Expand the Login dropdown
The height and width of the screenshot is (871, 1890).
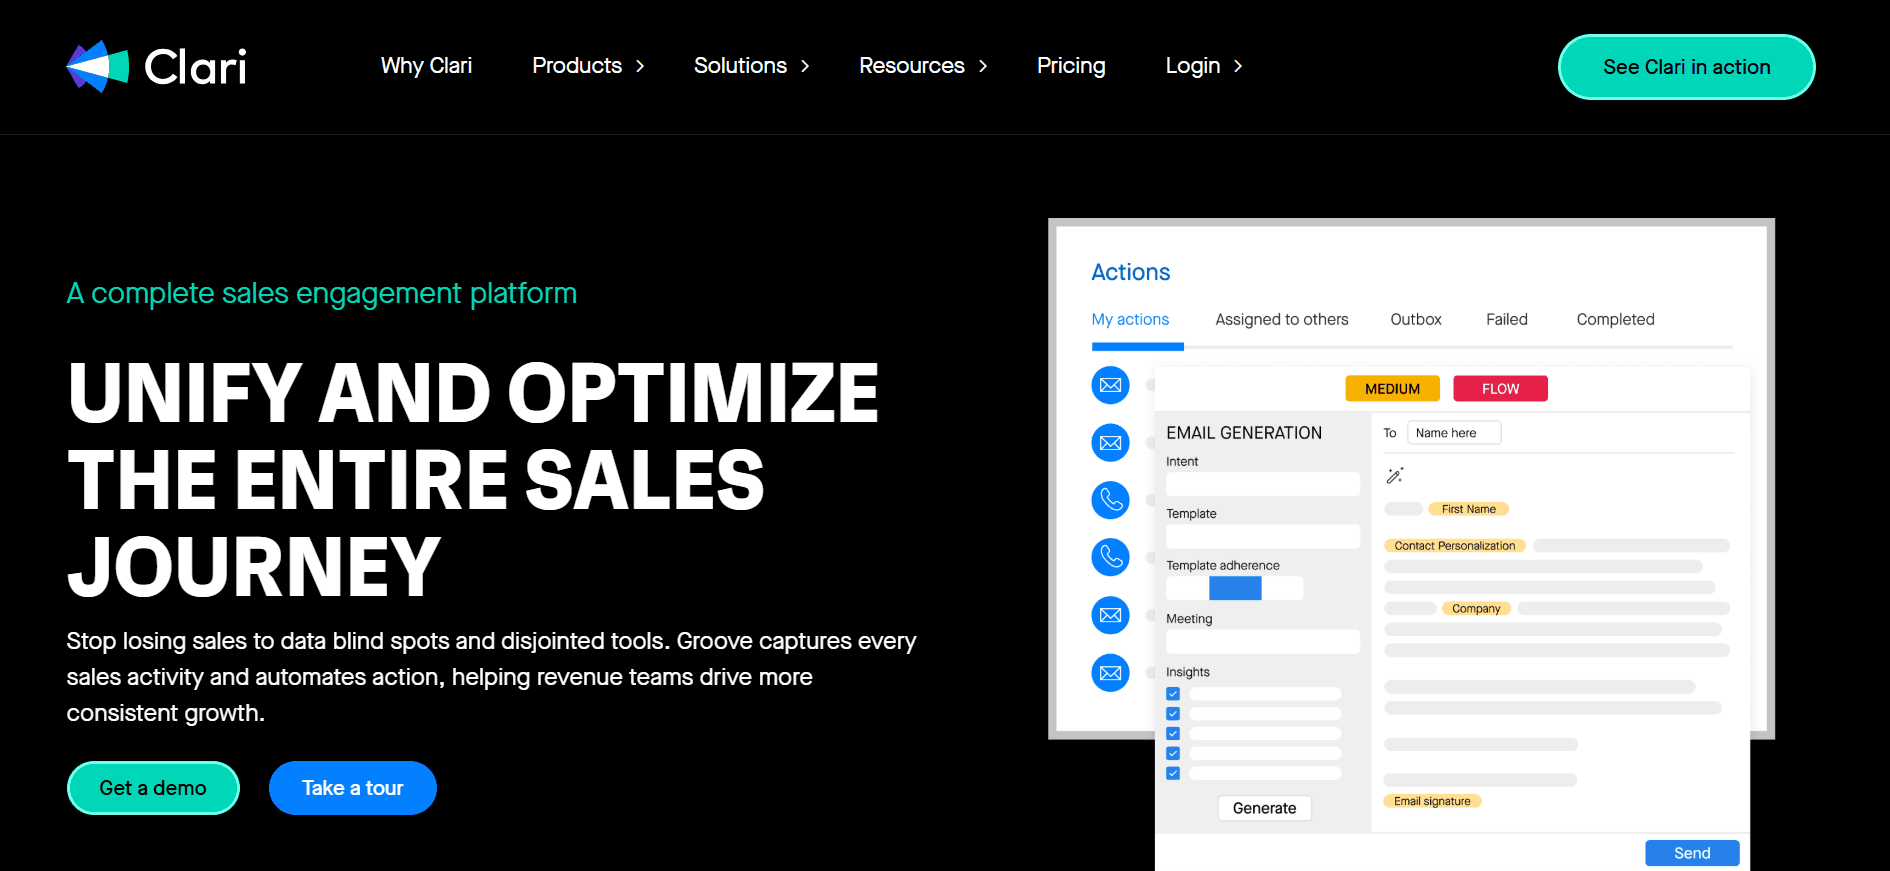(x=1204, y=66)
